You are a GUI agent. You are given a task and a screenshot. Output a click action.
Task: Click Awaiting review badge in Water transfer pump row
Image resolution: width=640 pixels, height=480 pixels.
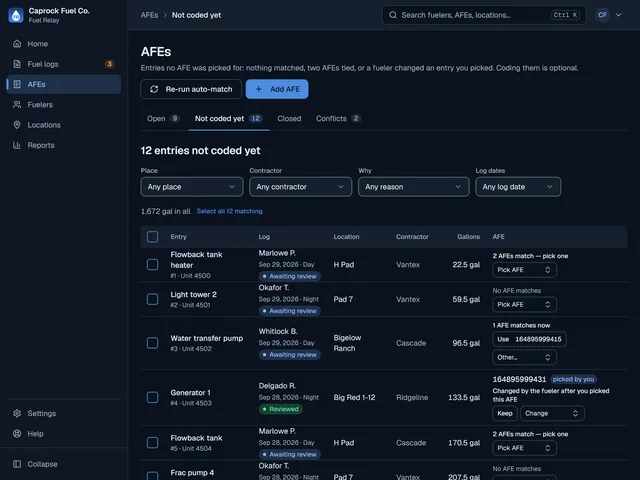point(289,355)
